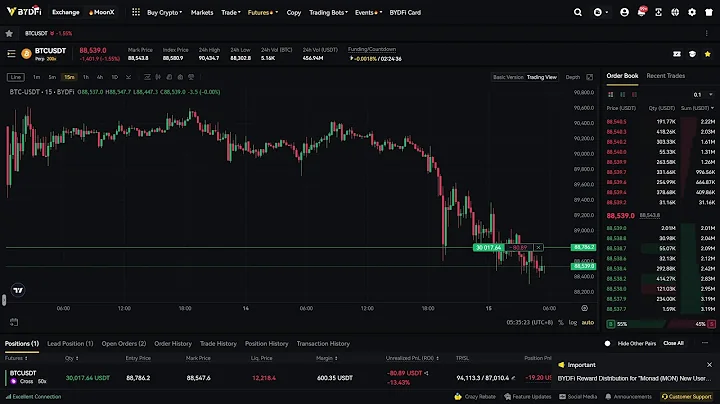Expand the Events dropdown menu
This screenshot has width=720, height=404.
(368, 12)
